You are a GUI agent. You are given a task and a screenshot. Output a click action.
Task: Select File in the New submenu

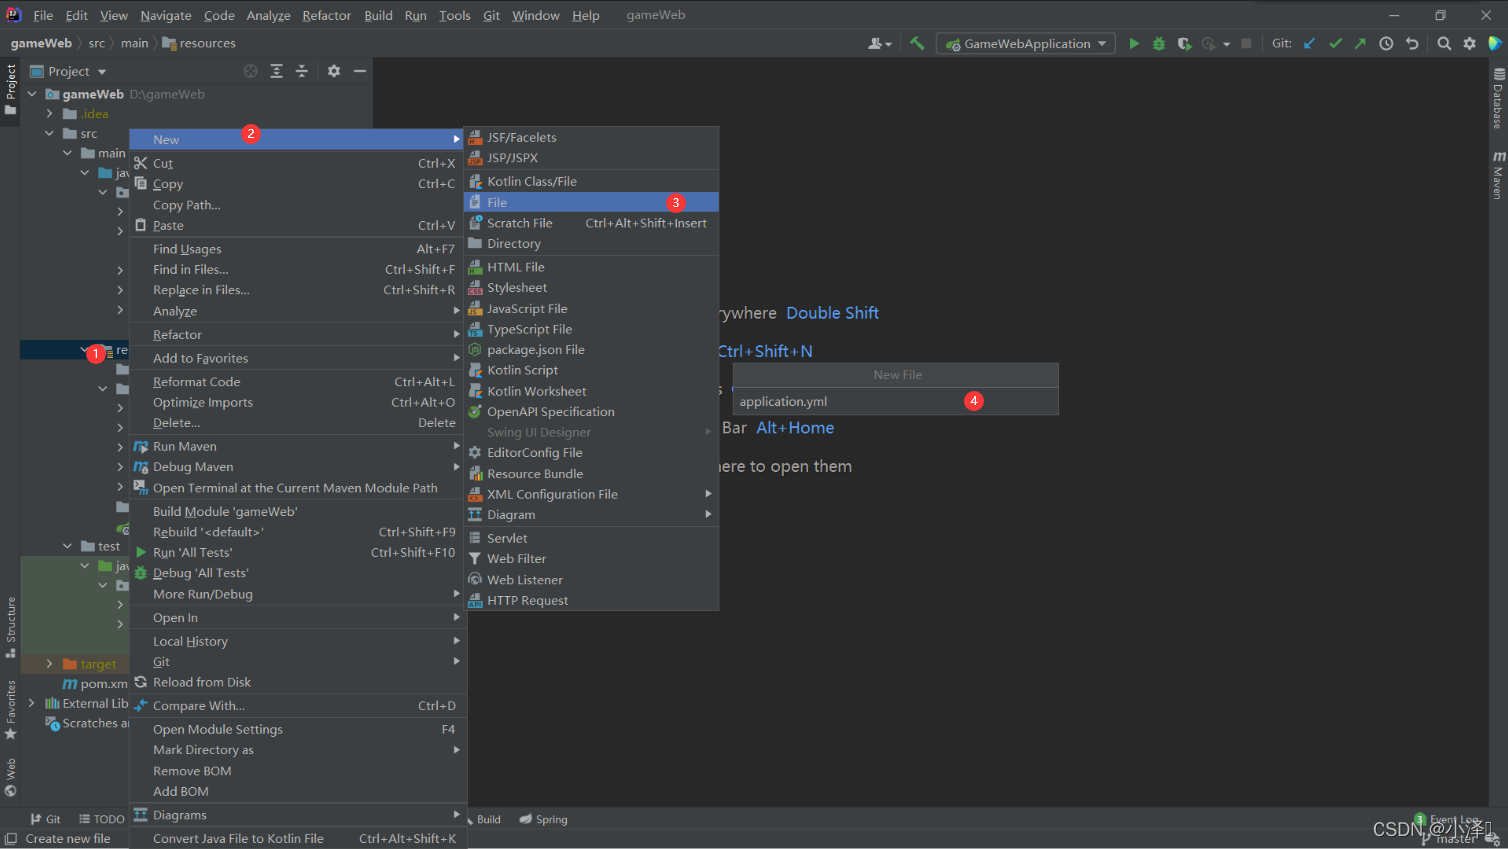tap(591, 202)
